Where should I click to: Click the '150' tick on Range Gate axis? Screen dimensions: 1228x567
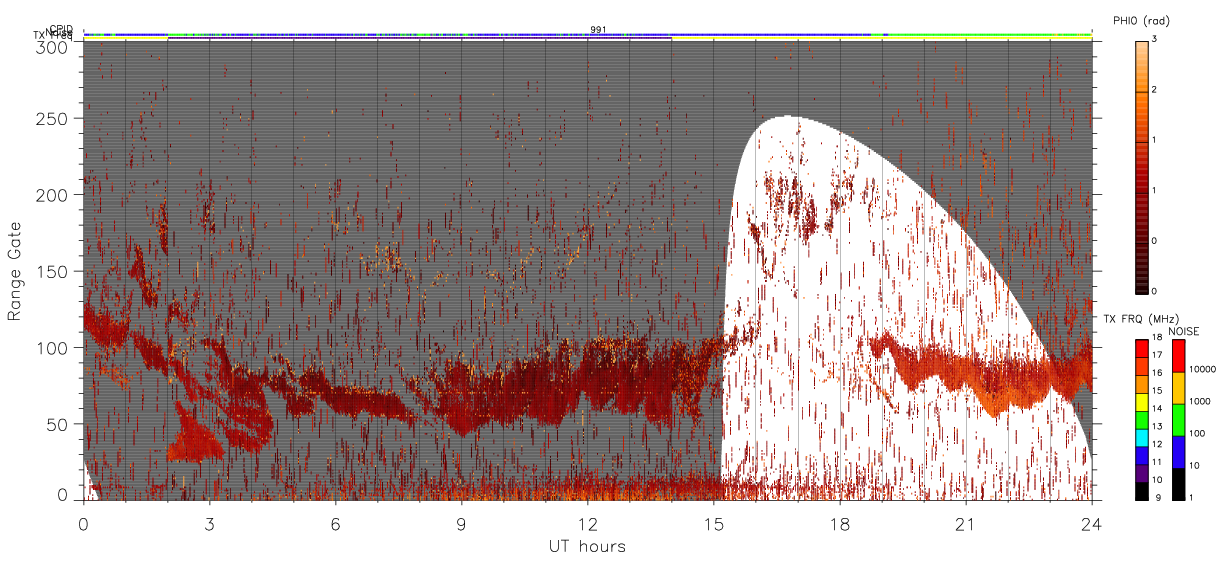click(54, 271)
